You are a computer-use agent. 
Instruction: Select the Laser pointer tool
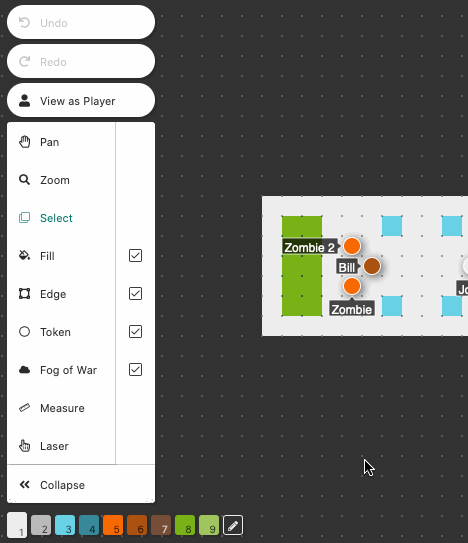[61, 446]
